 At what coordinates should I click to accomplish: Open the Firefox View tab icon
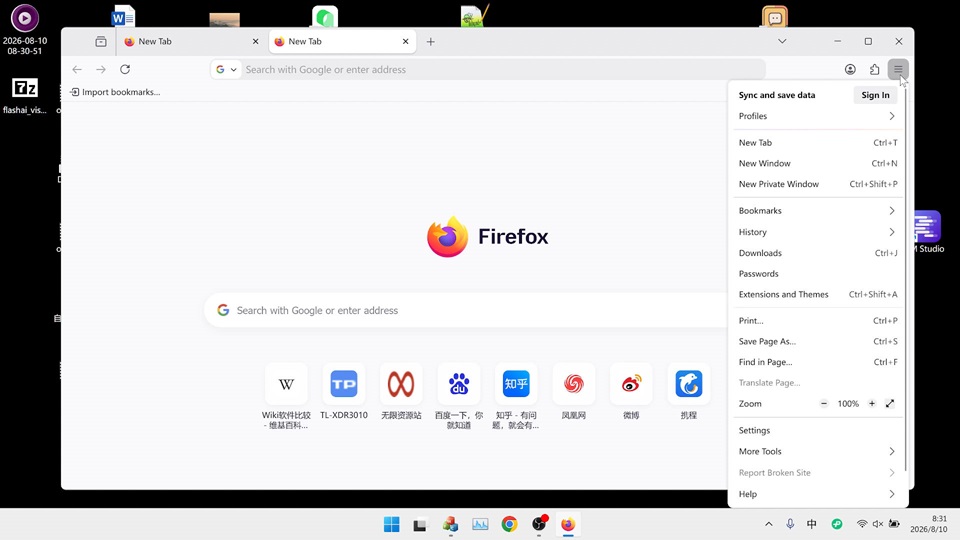pos(101,42)
